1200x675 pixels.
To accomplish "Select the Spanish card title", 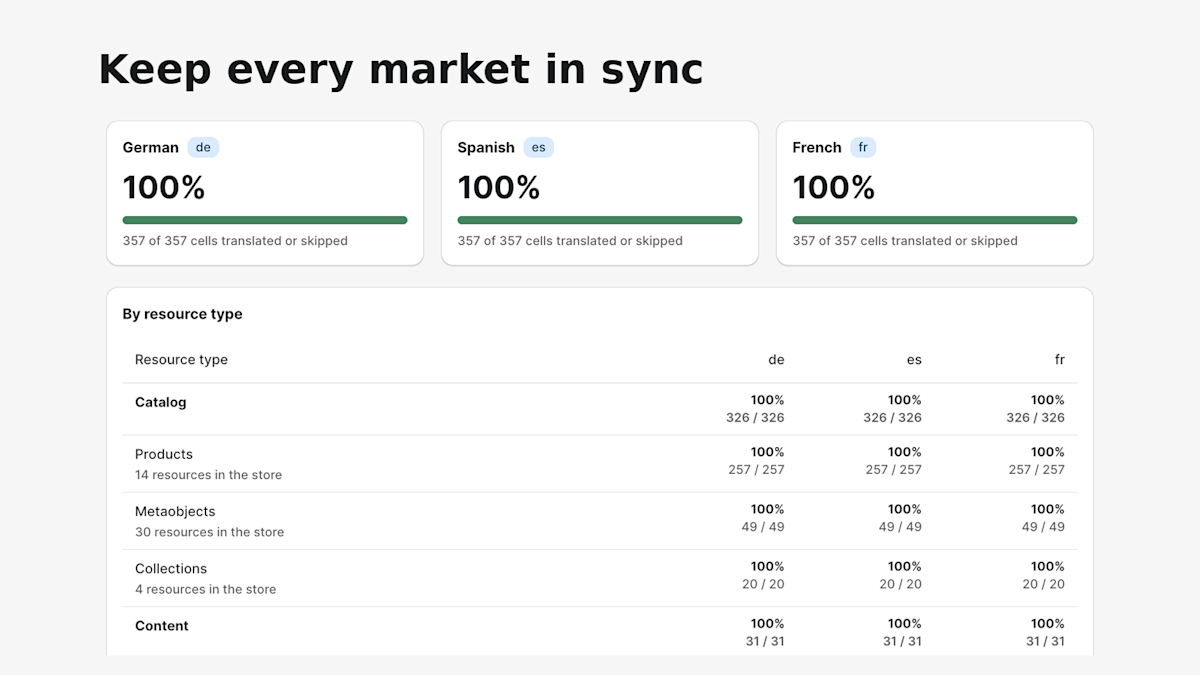I will [486, 147].
